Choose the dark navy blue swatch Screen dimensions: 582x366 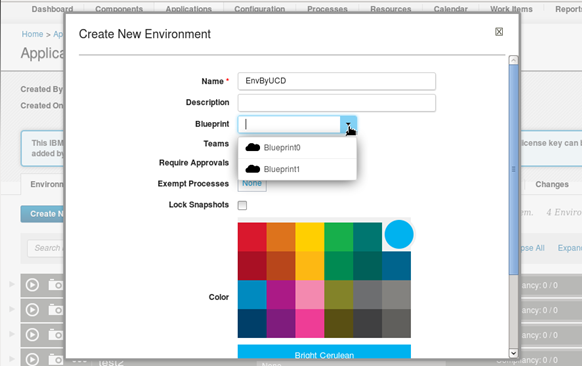(252, 323)
